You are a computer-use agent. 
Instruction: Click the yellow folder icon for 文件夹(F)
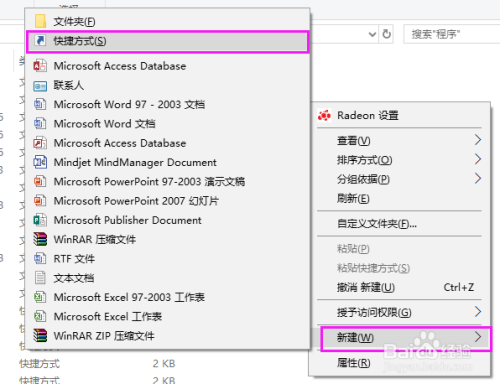tap(40, 21)
